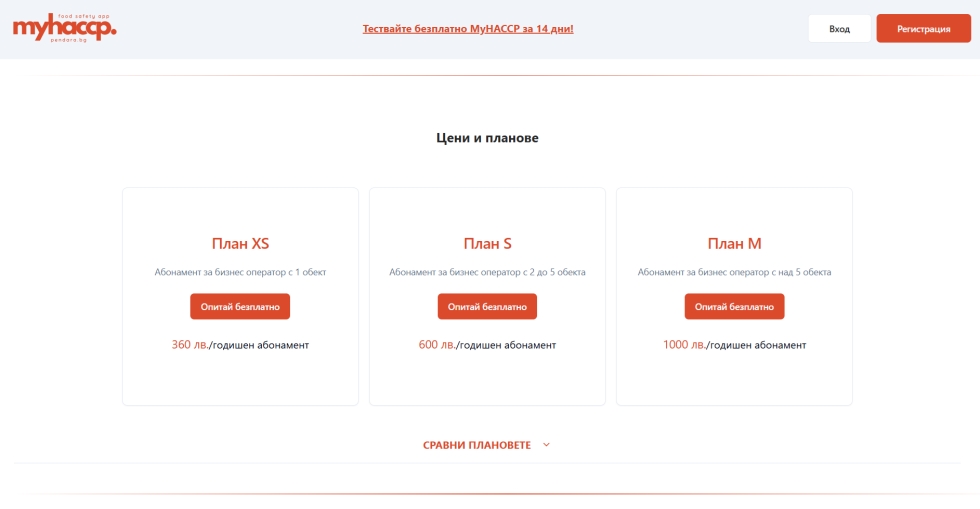Select the План XS title
Viewport: 980px width, 509px height.
click(x=240, y=244)
